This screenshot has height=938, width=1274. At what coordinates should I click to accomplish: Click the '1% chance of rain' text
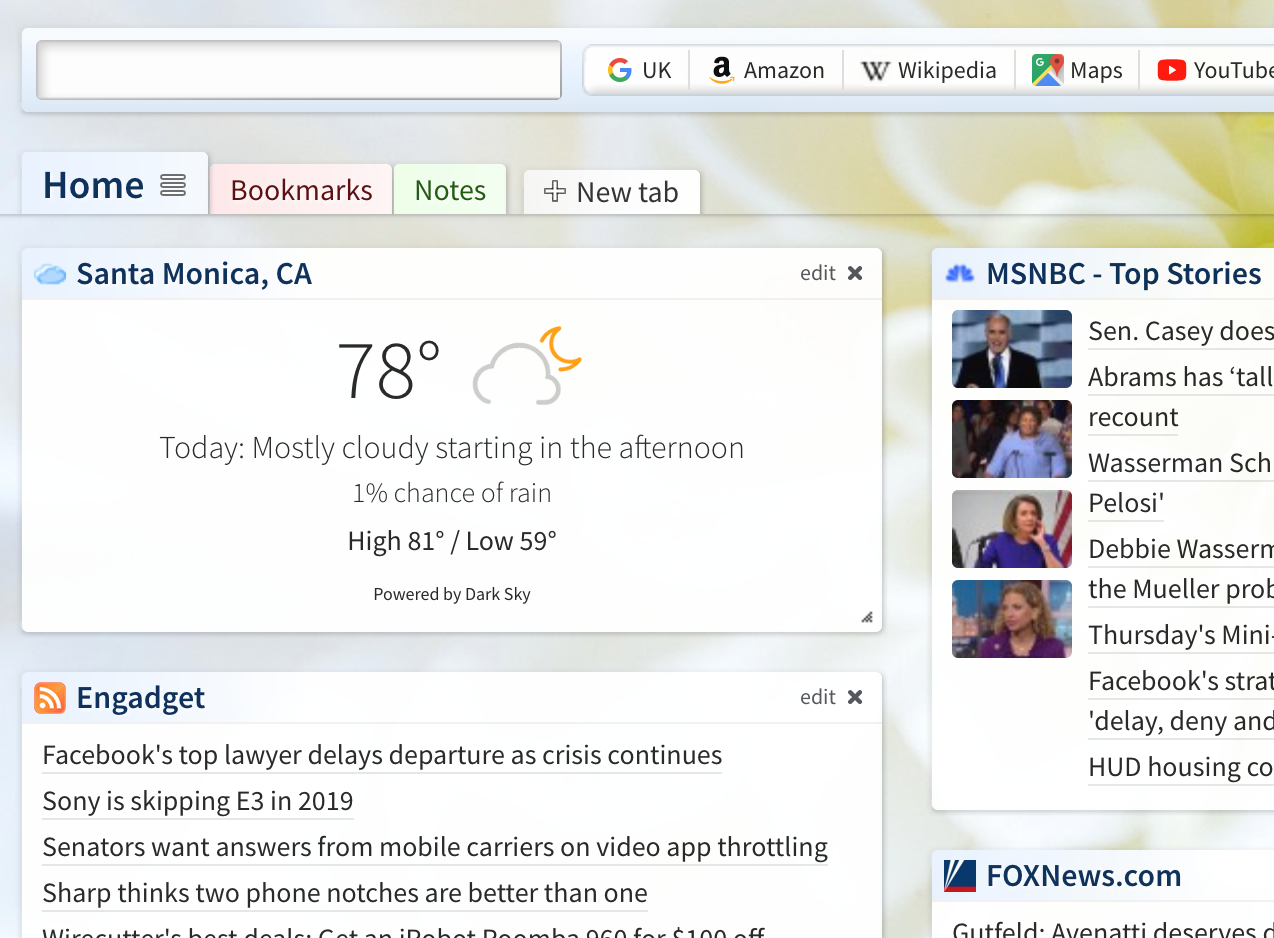(x=452, y=493)
